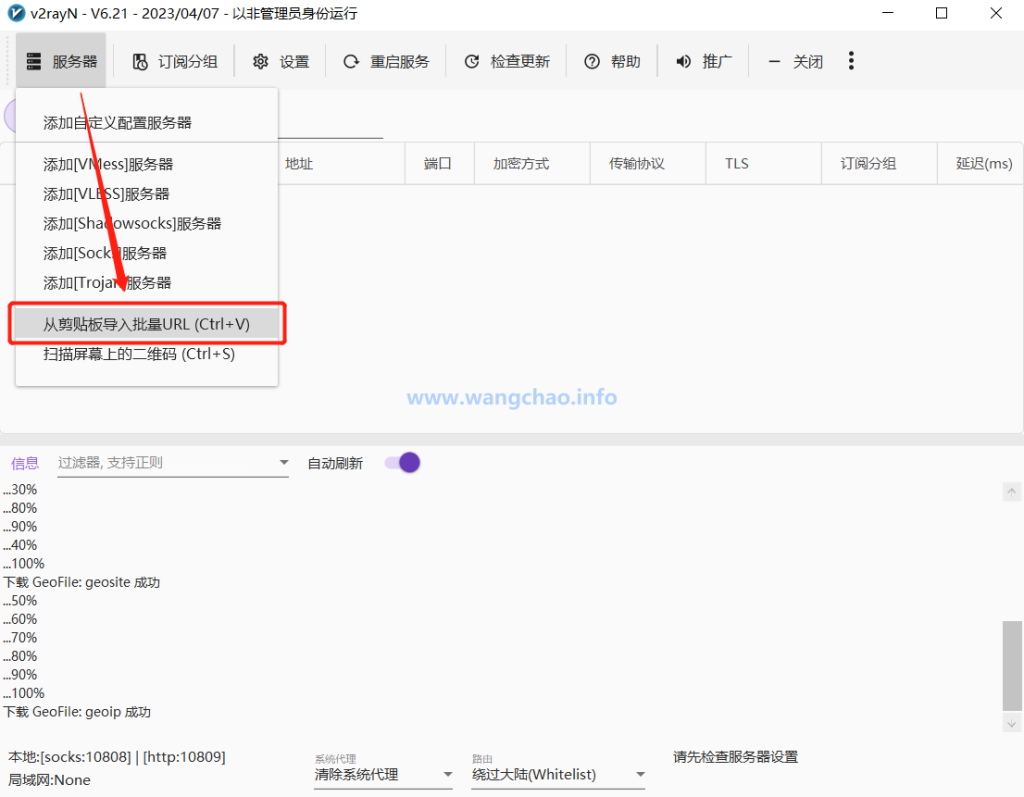Click the log scrollbar up arrow
The image size is (1024, 797).
[1011, 492]
